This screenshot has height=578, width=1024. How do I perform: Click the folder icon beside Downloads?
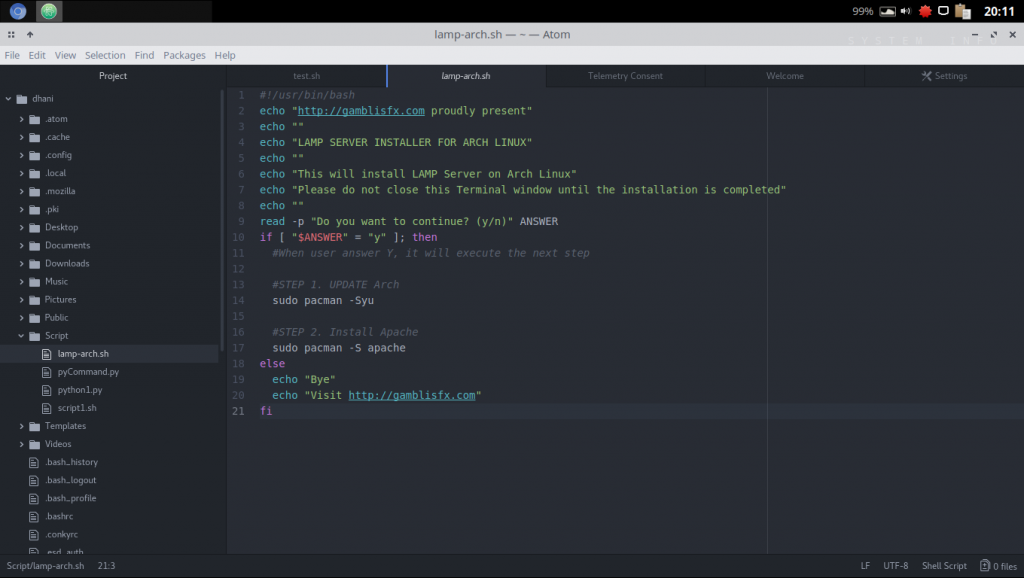coord(34,264)
